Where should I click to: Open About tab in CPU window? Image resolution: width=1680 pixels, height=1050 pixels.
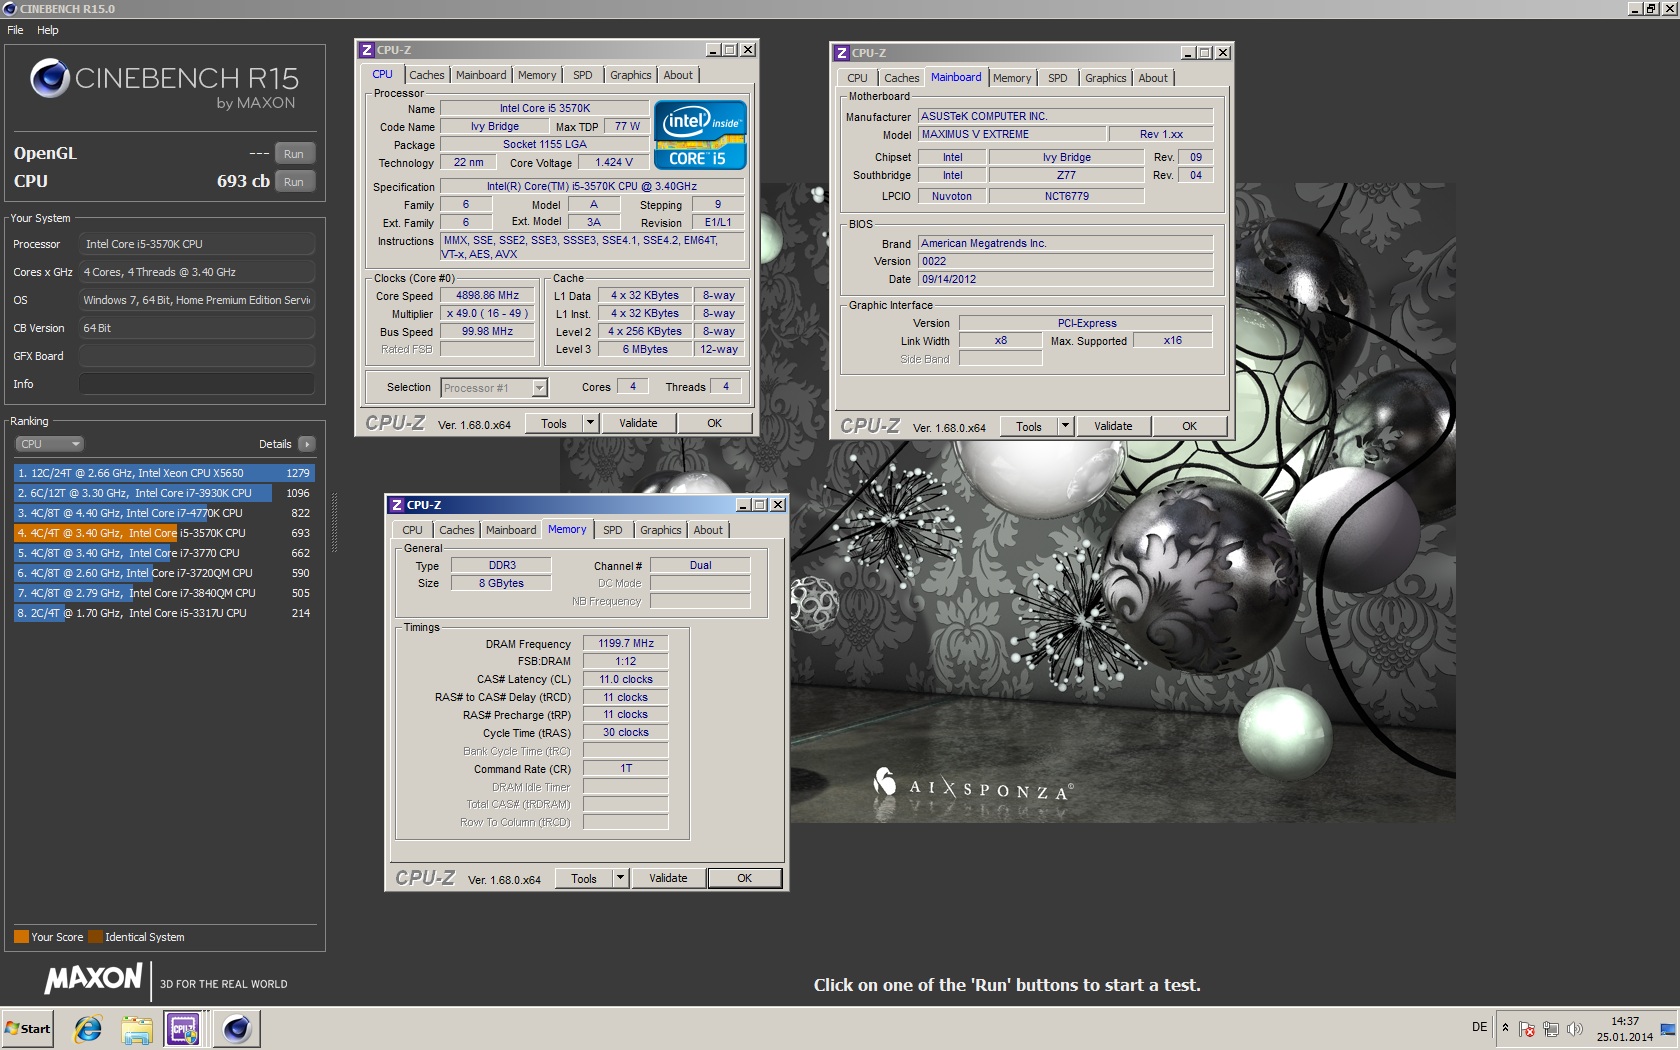[678, 75]
